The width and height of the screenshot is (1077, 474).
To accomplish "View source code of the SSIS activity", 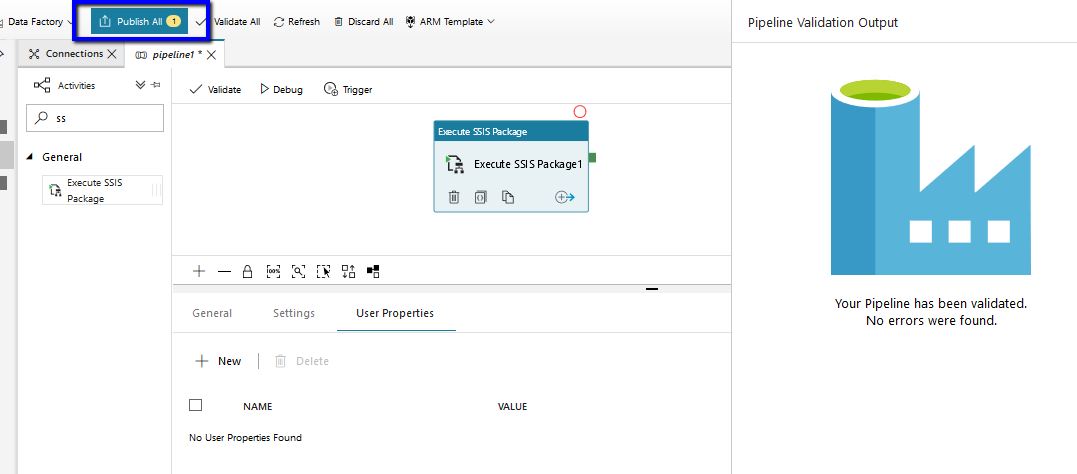I will (481, 197).
